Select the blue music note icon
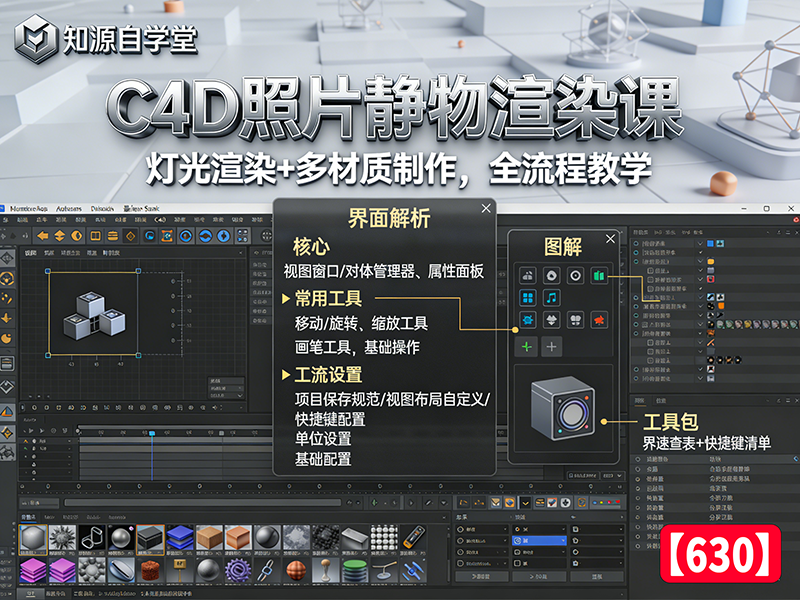The width and height of the screenshot is (800, 600). 551,297
